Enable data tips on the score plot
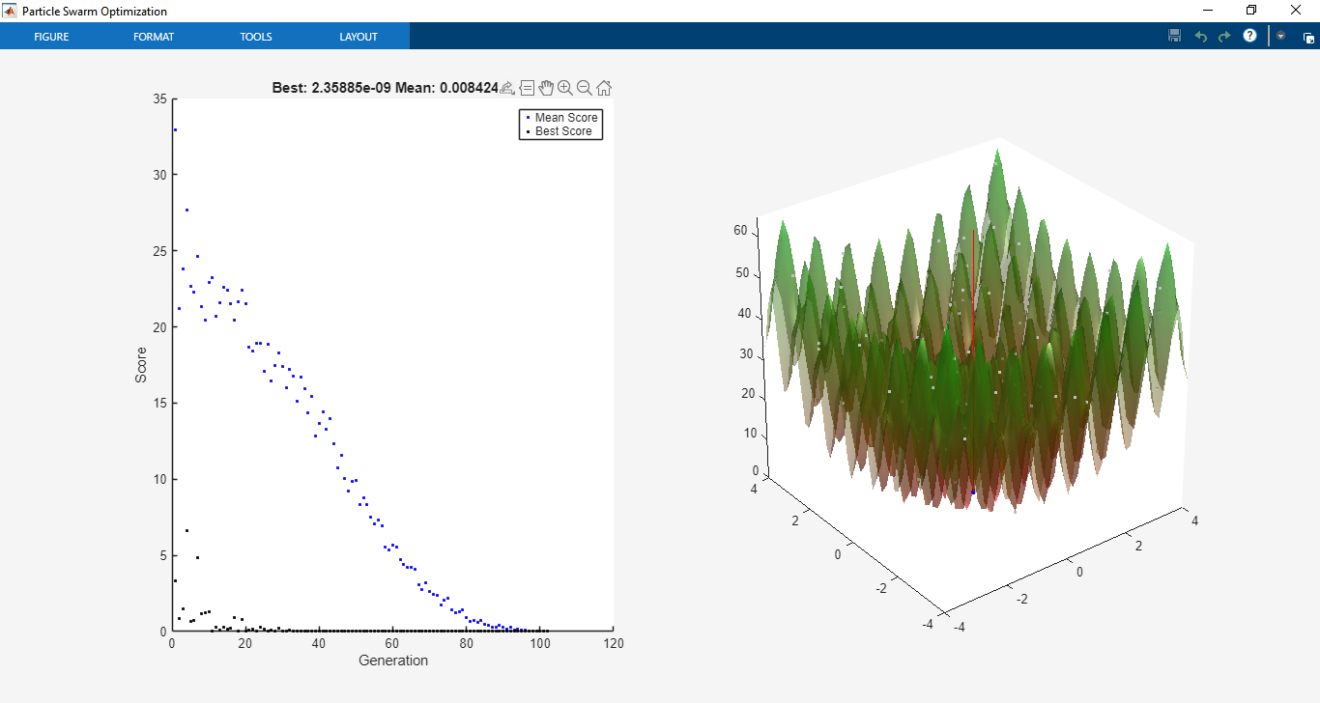Image resolution: width=1320 pixels, height=703 pixels. click(x=527, y=88)
